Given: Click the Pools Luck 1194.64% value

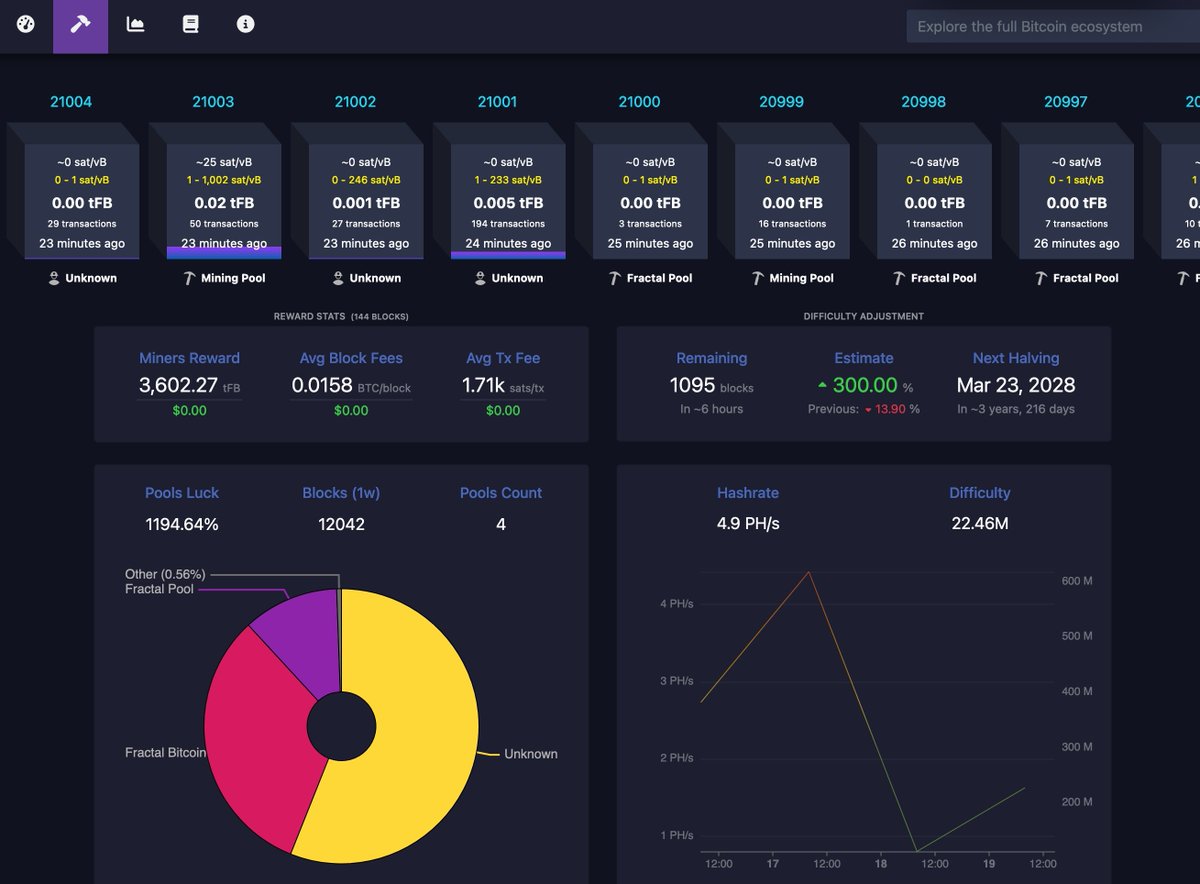Looking at the screenshot, I should [182, 524].
